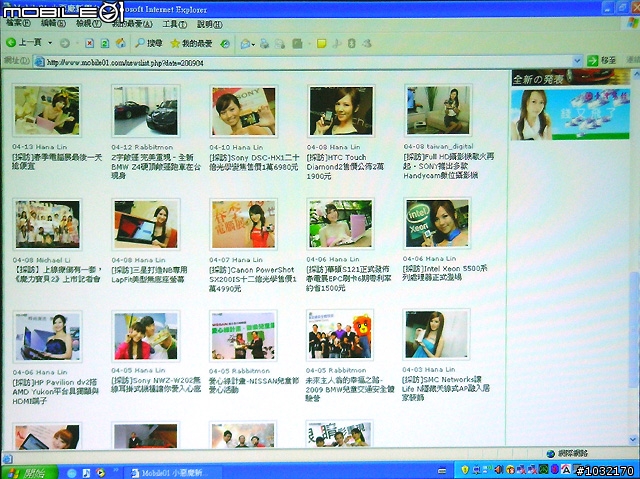Click the yellow shield tray icon
Screen dimensions: 640x479
pyautogui.click(x=464, y=470)
